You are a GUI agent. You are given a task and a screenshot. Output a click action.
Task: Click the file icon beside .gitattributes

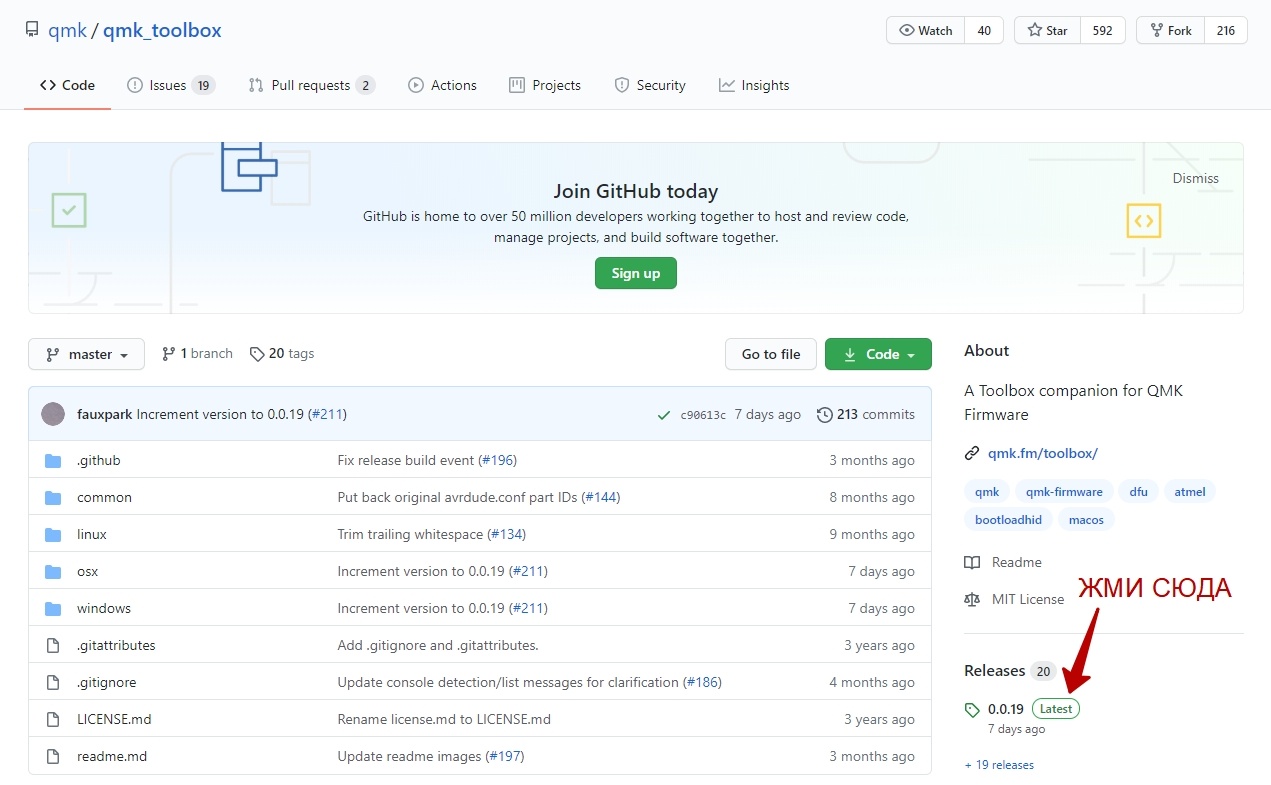pyautogui.click(x=53, y=645)
